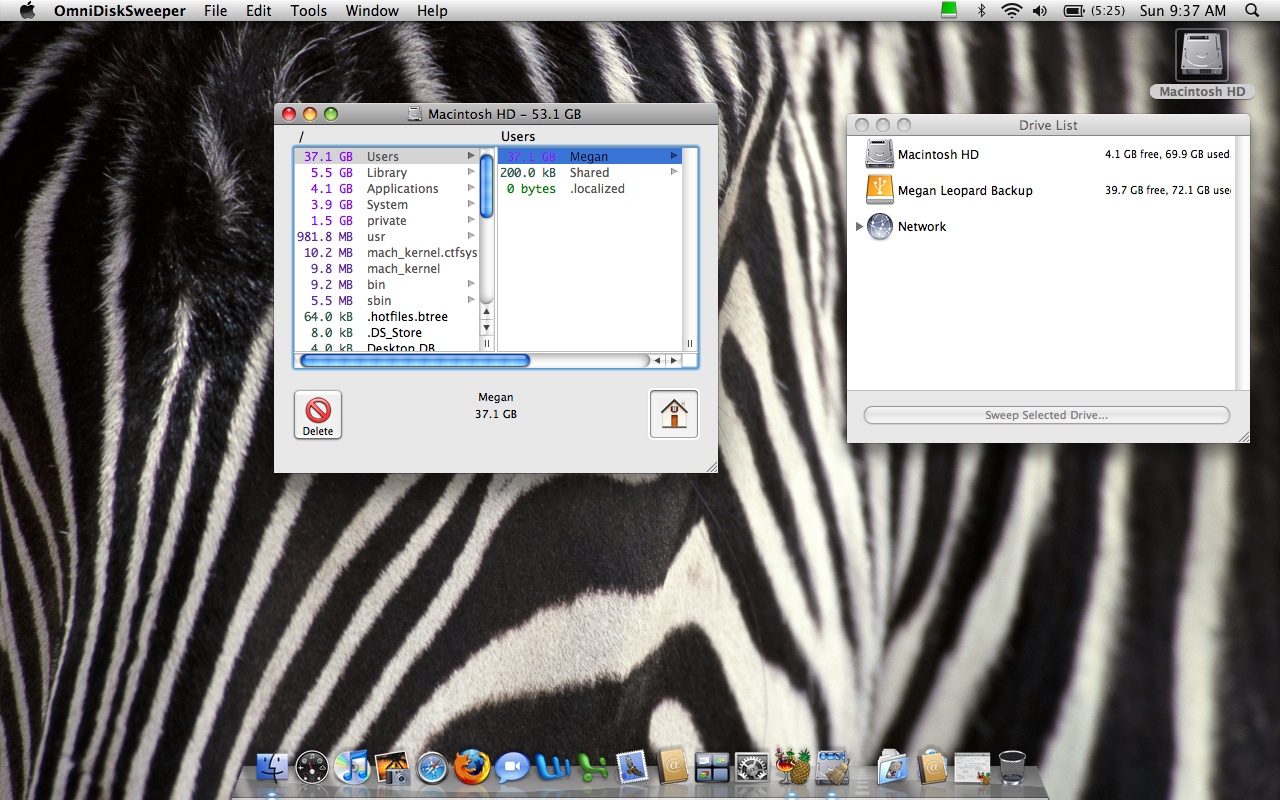The image size is (1280, 800).
Task: Click the Bluetooth icon in the menu bar
Action: point(981,11)
